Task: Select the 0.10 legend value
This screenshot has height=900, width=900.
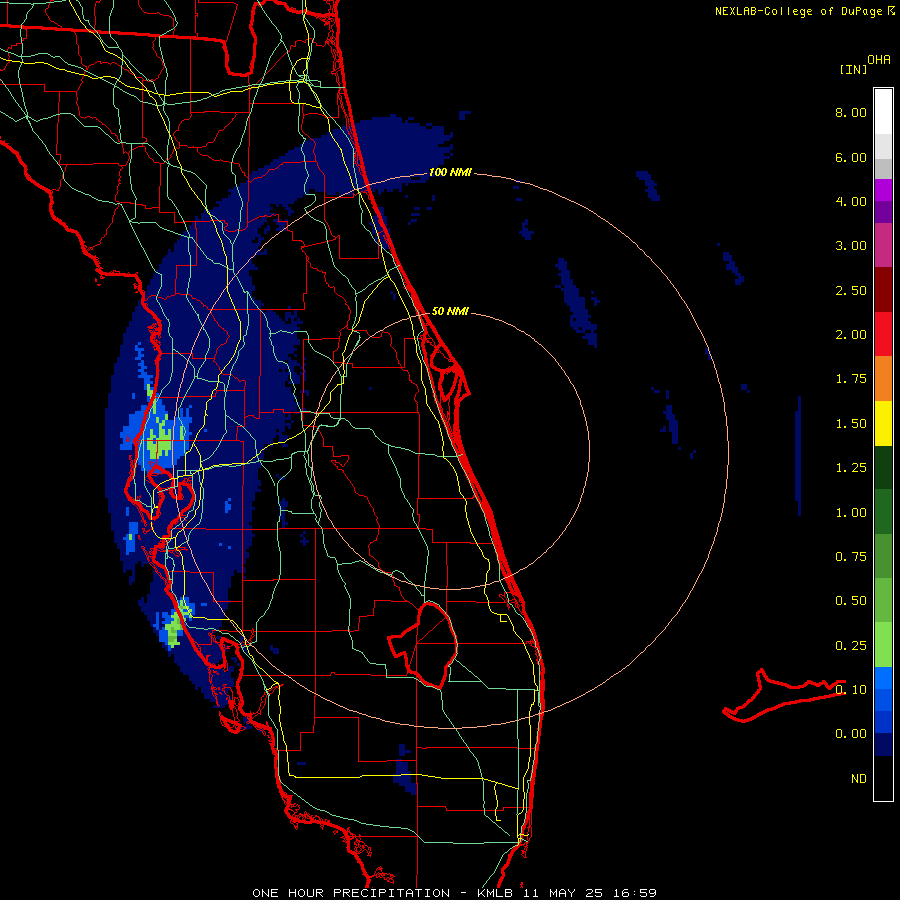Action: 851,690
